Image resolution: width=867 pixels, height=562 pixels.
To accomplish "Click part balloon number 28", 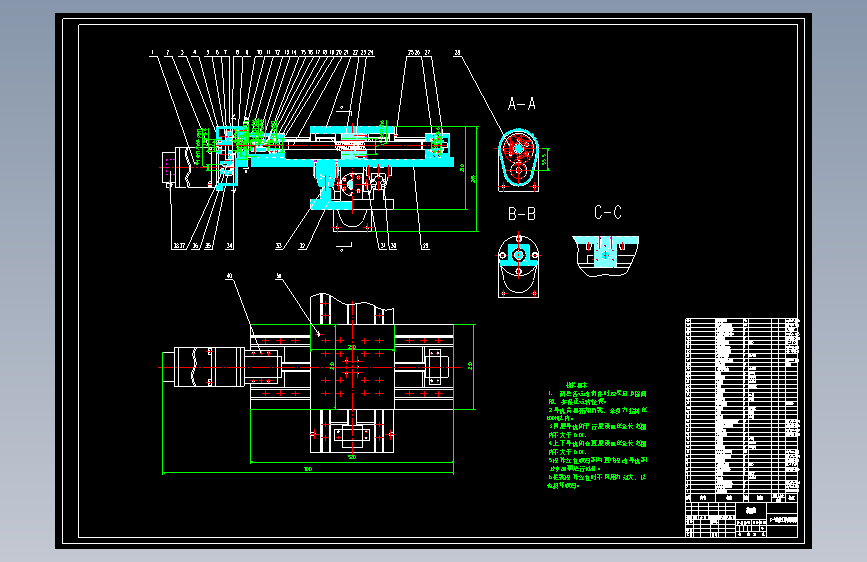I will click(x=457, y=53).
